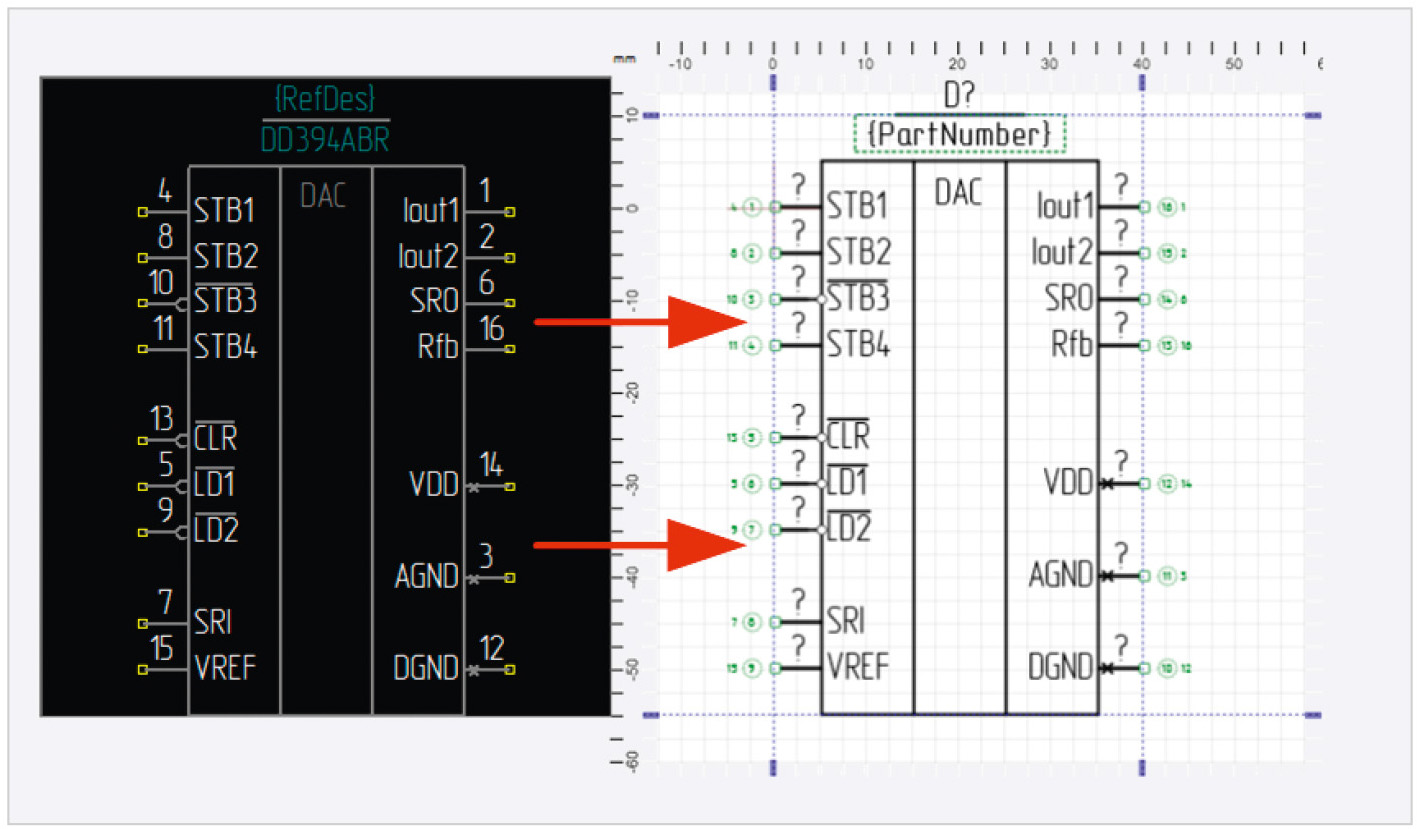Click the Rfb pin name in the black panel
Viewport: 1417px width, 829px height.
439,349
